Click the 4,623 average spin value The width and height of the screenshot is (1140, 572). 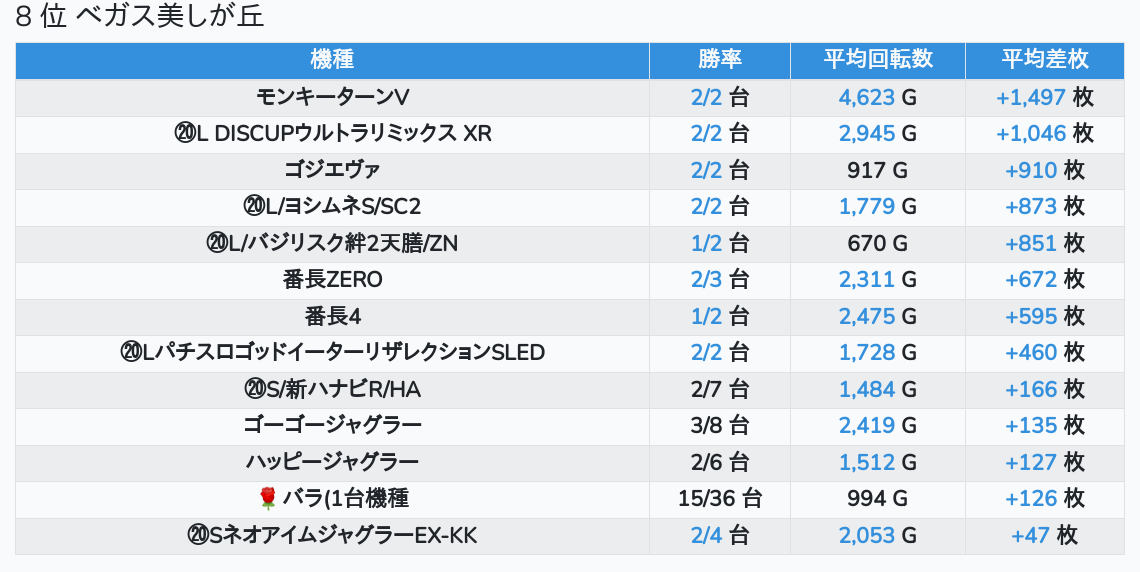(x=867, y=97)
